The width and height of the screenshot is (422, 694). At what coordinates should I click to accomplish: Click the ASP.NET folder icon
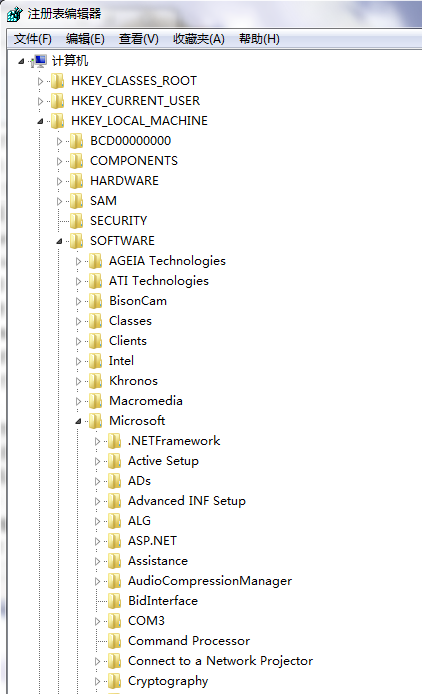[x=114, y=541]
